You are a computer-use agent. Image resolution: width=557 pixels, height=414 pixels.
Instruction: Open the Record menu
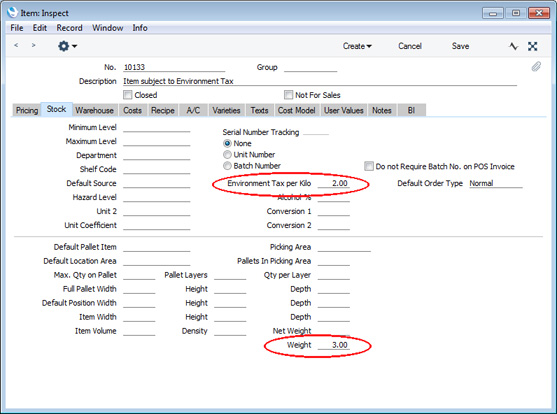coord(69,28)
